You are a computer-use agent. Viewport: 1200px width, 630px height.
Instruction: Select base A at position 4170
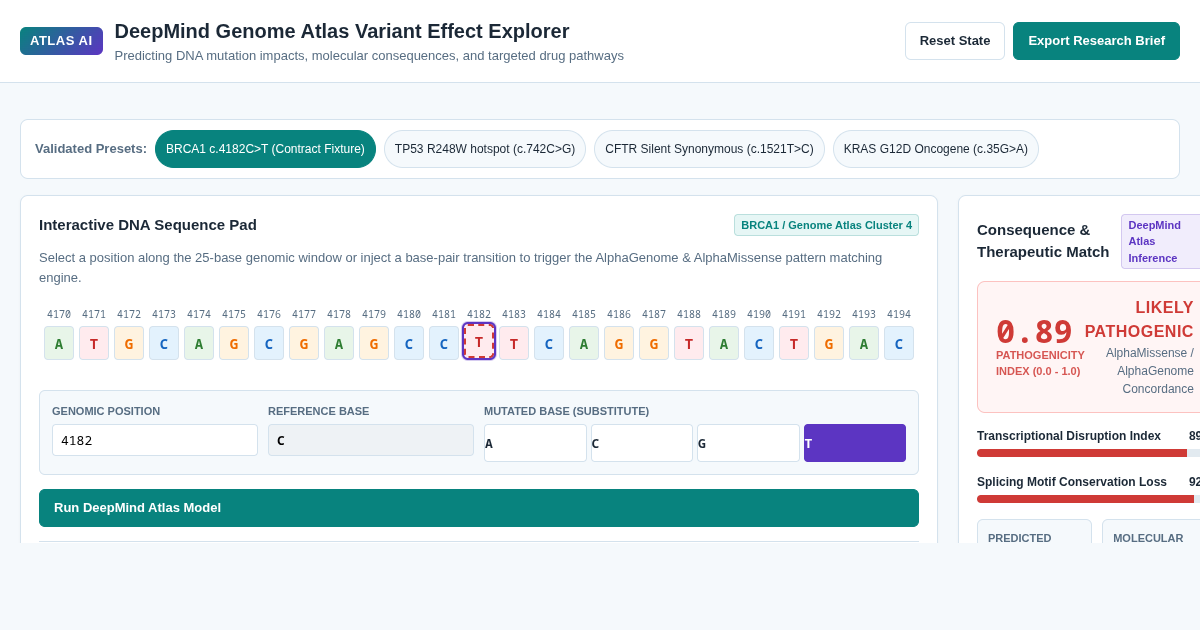coord(59,343)
